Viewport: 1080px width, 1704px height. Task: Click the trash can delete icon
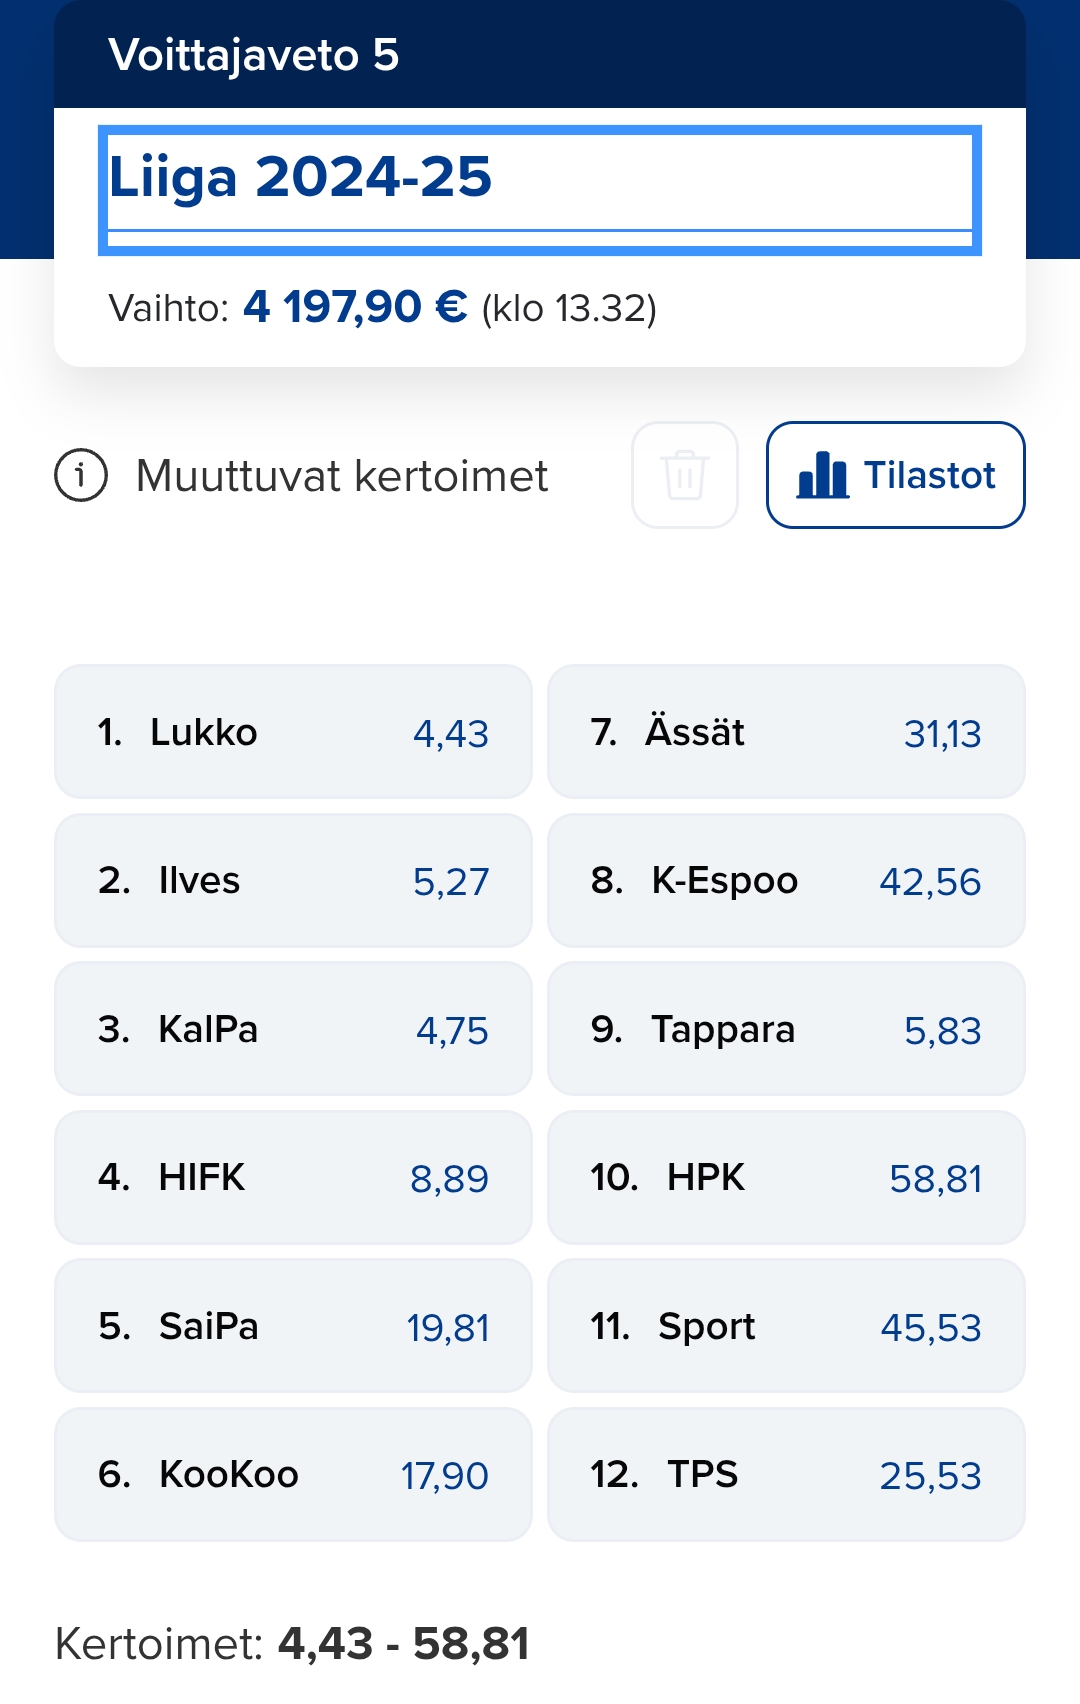click(685, 475)
